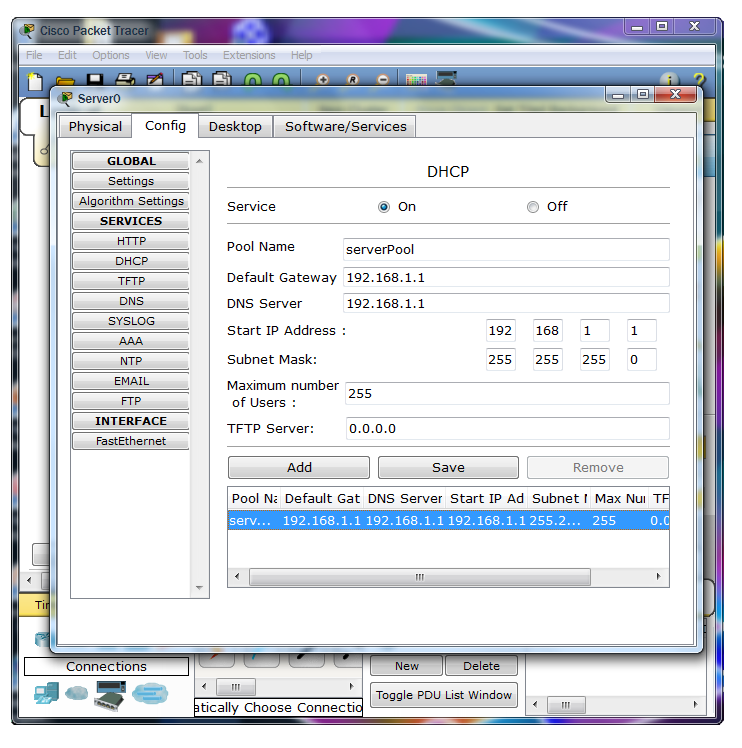Turn the DHCP service On

(x=384, y=207)
